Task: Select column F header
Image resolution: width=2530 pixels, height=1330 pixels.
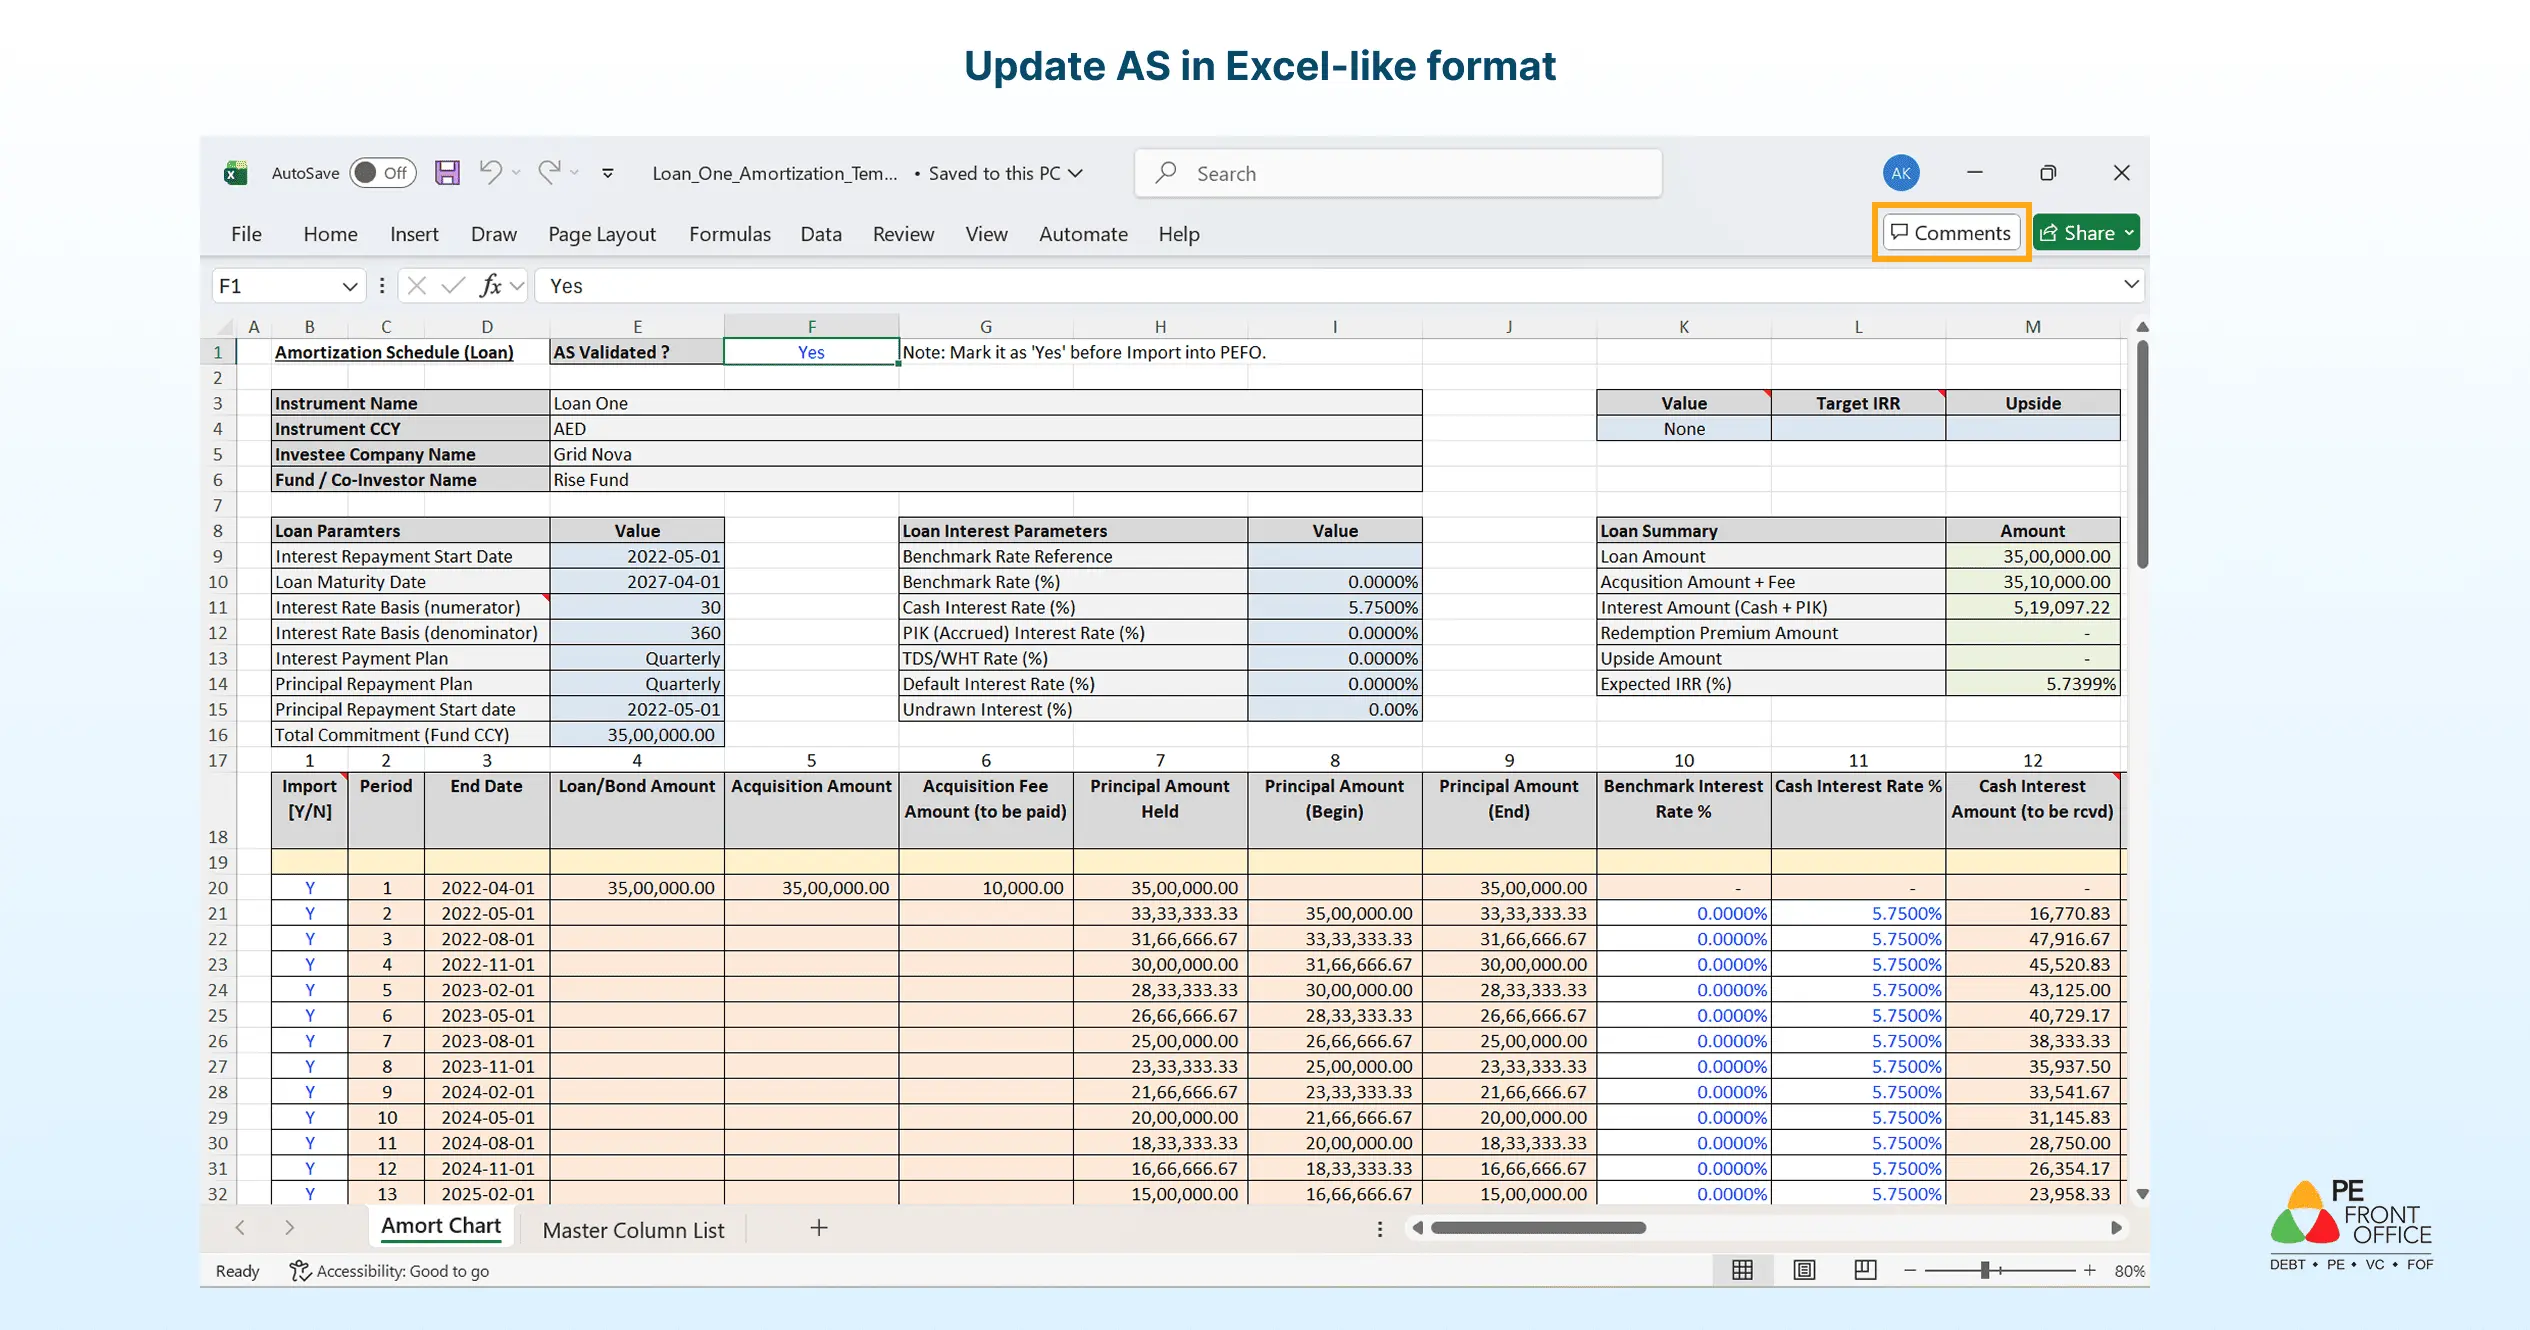Action: (x=811, y=326)
